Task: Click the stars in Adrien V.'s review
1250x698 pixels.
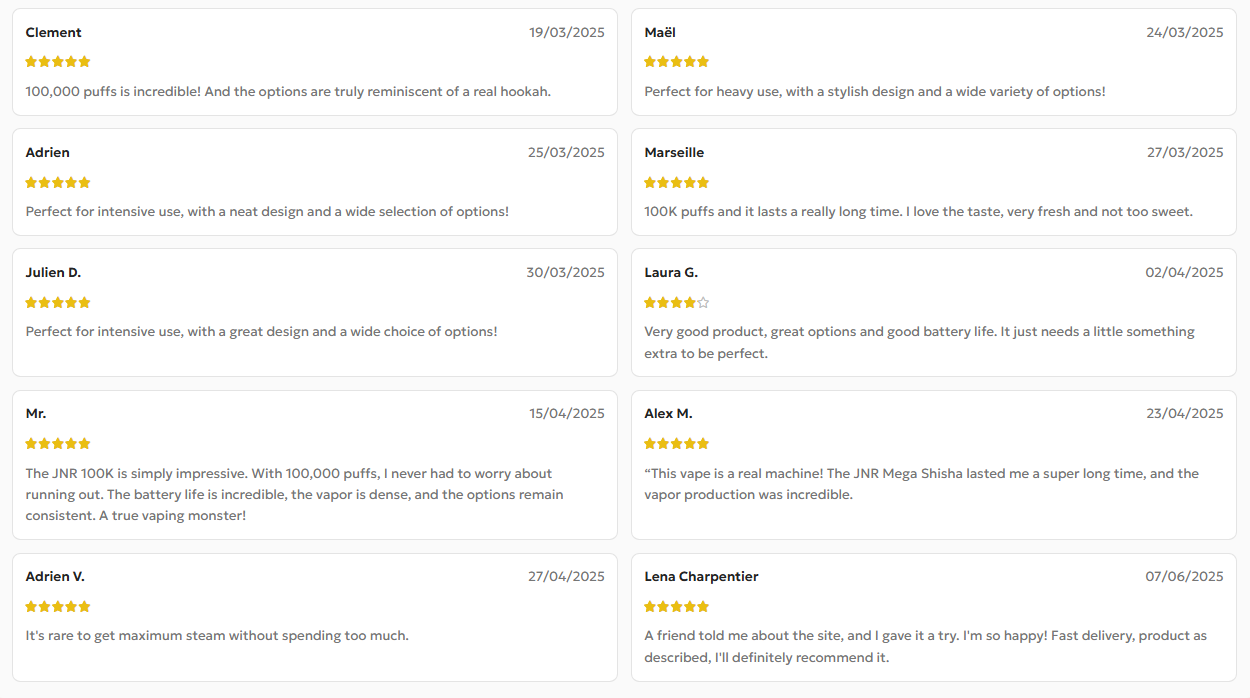Action: [x=58, y=607]
